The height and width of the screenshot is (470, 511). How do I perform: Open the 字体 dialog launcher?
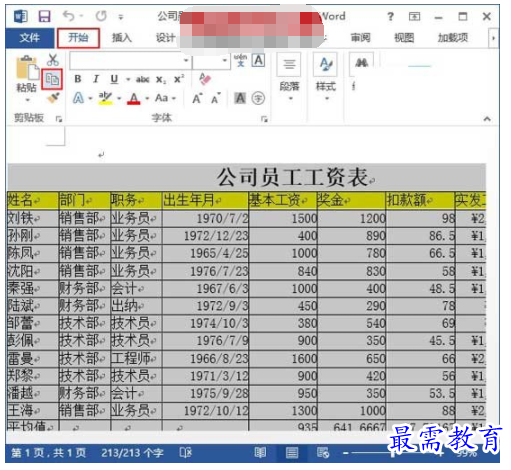264,119
